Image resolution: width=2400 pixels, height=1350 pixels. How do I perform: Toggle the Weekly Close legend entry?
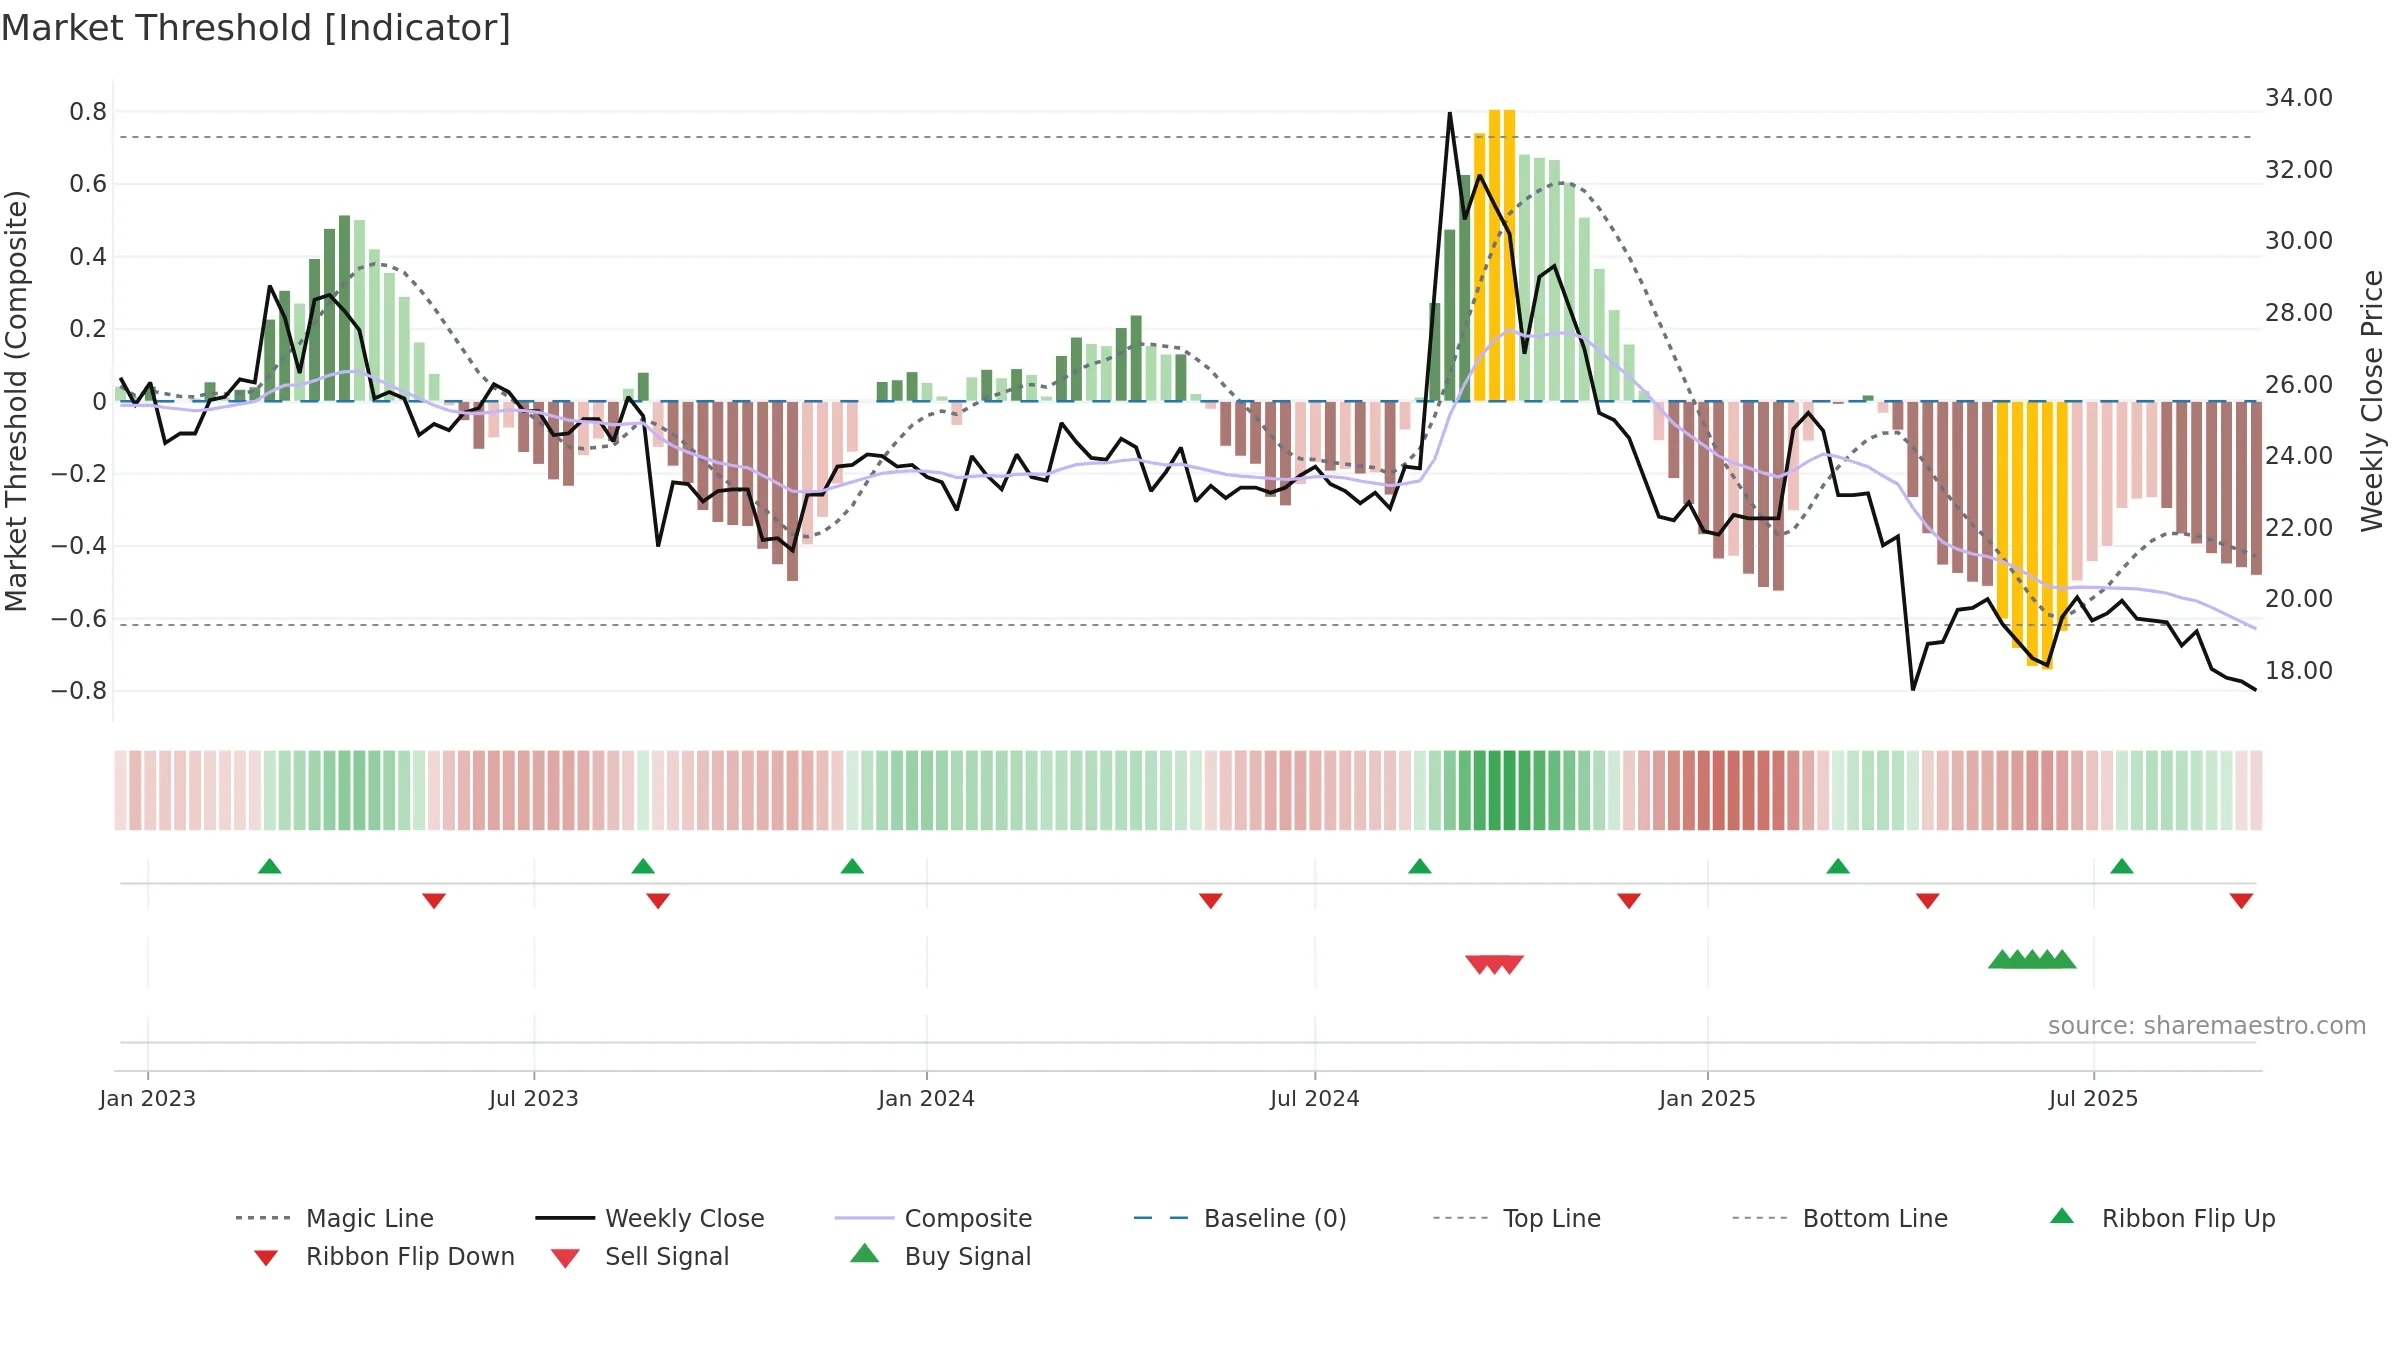click(x=650, y=1218)
